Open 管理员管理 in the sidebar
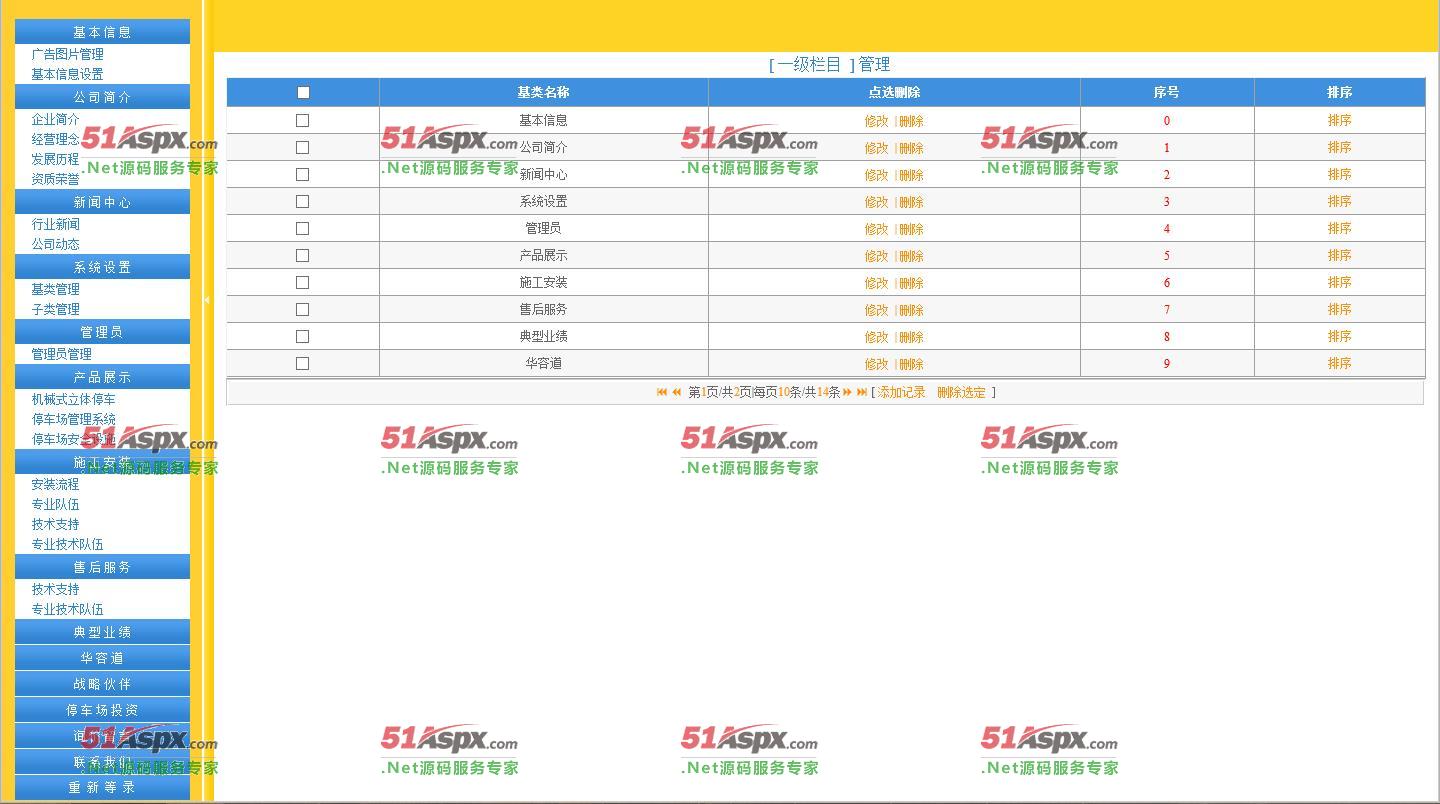The width and height of the screenshot is (1440, 804). pyautogui.click(x=61, y=354)
